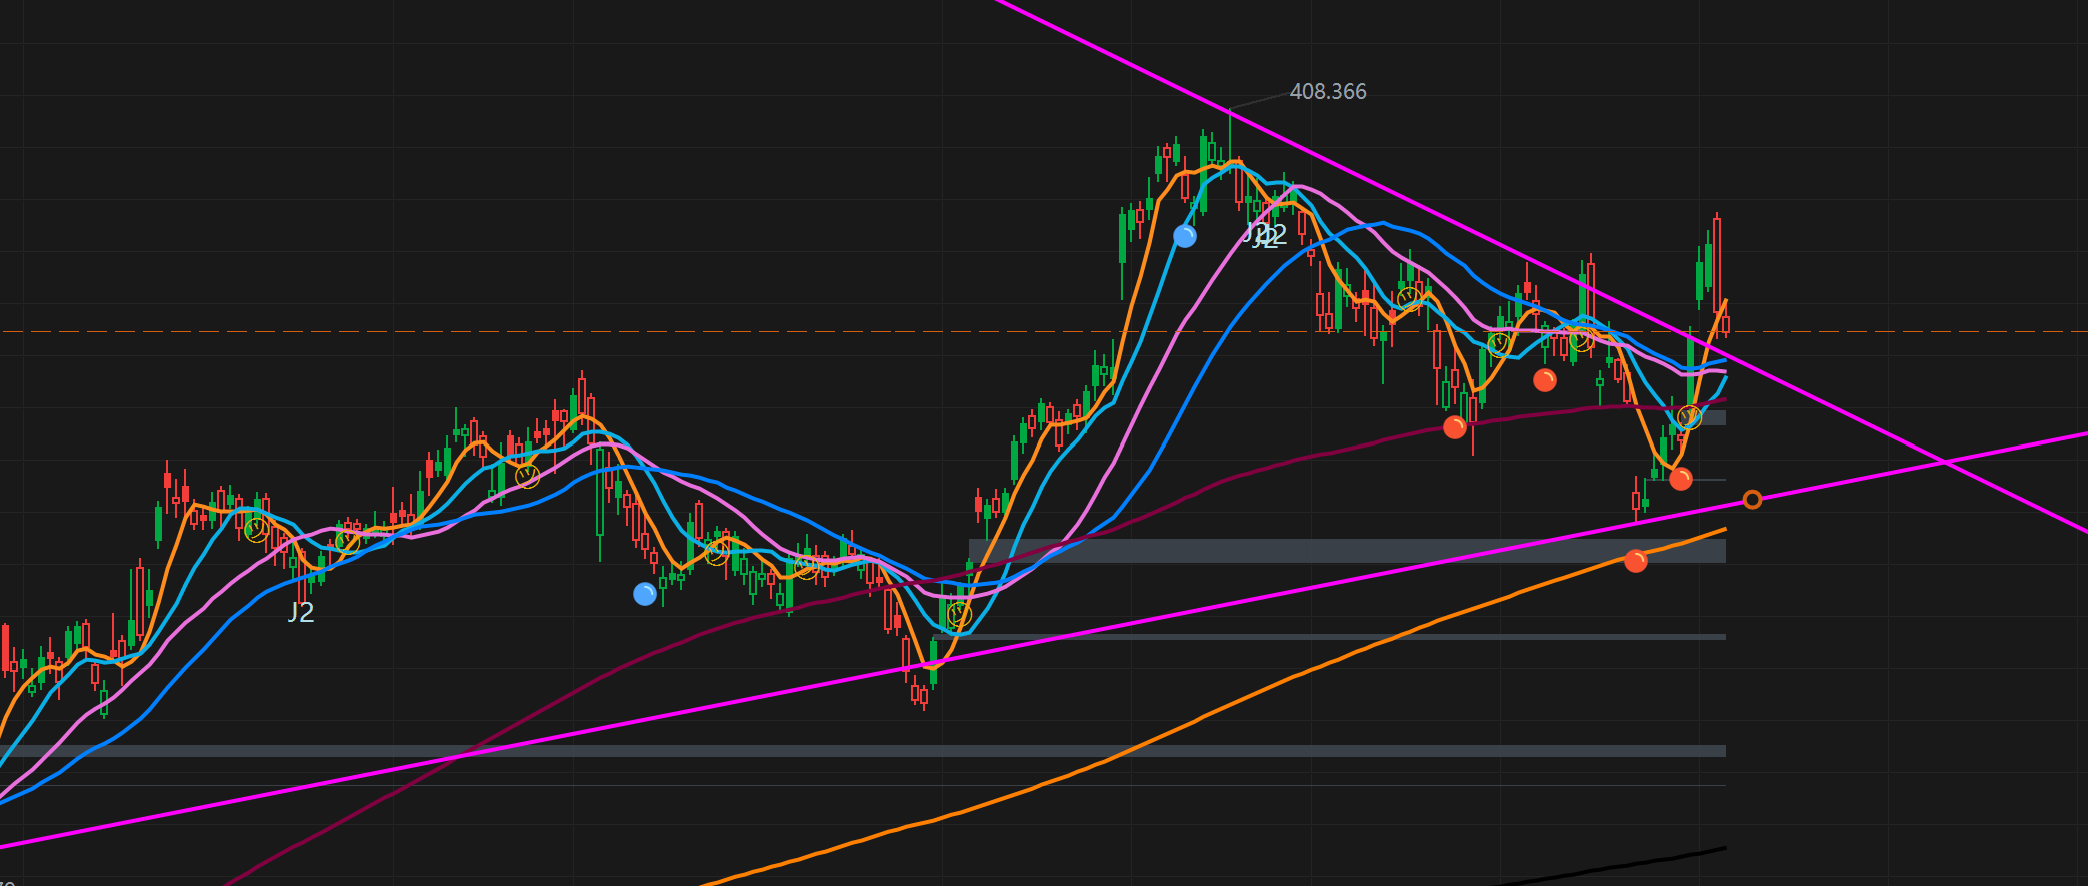This screenshot has width=2088, height=886.
Task: Select the blue dot marker below the mid-chart pullback
Action: tap(645, 594)
